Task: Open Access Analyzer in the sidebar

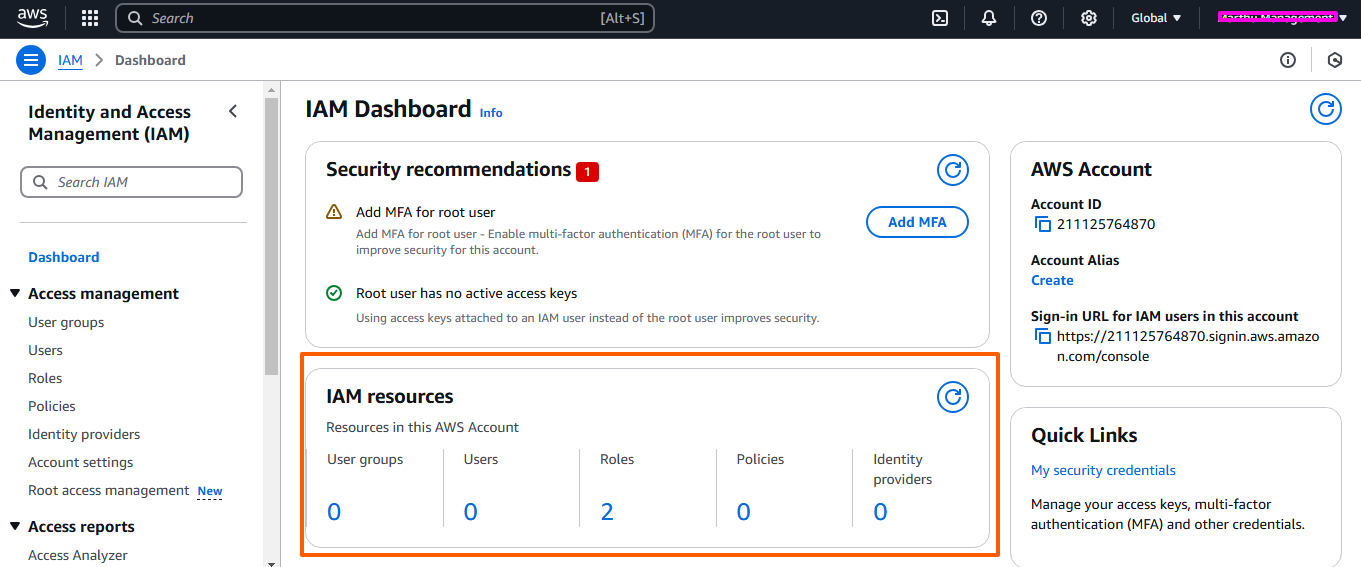Action: 78,555
